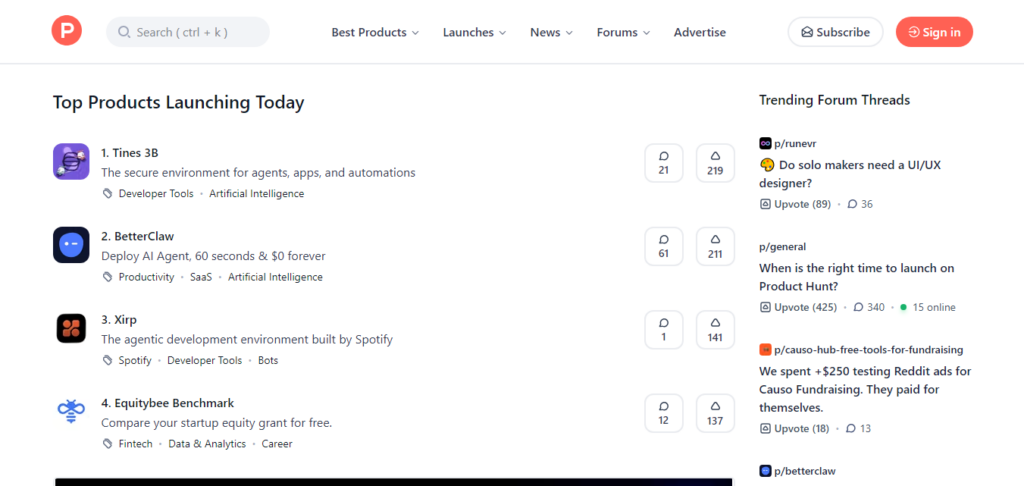Select 'Artificial Intelligence' tag under BetterClaw

(x=275, y=278)
